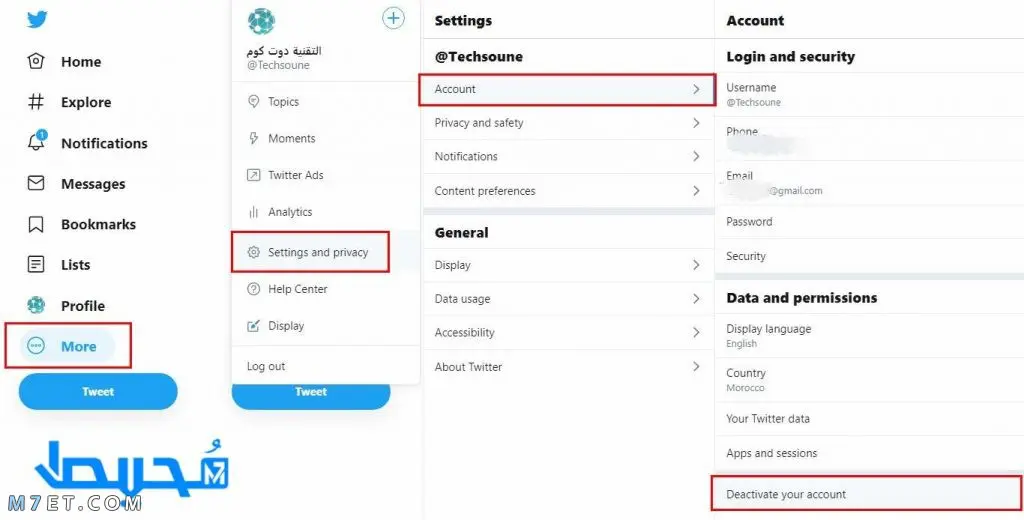1024x520 pixels.
Task: Open Bookmarks via the bookmark icon
Action: [x=36, y=224]
